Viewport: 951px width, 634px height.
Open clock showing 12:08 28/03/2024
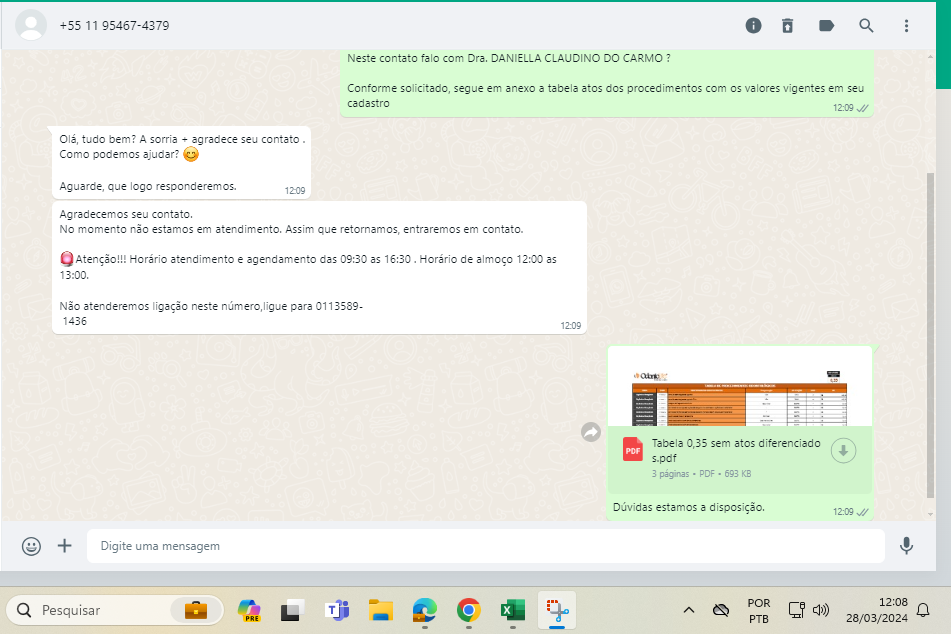pos(877,610)
